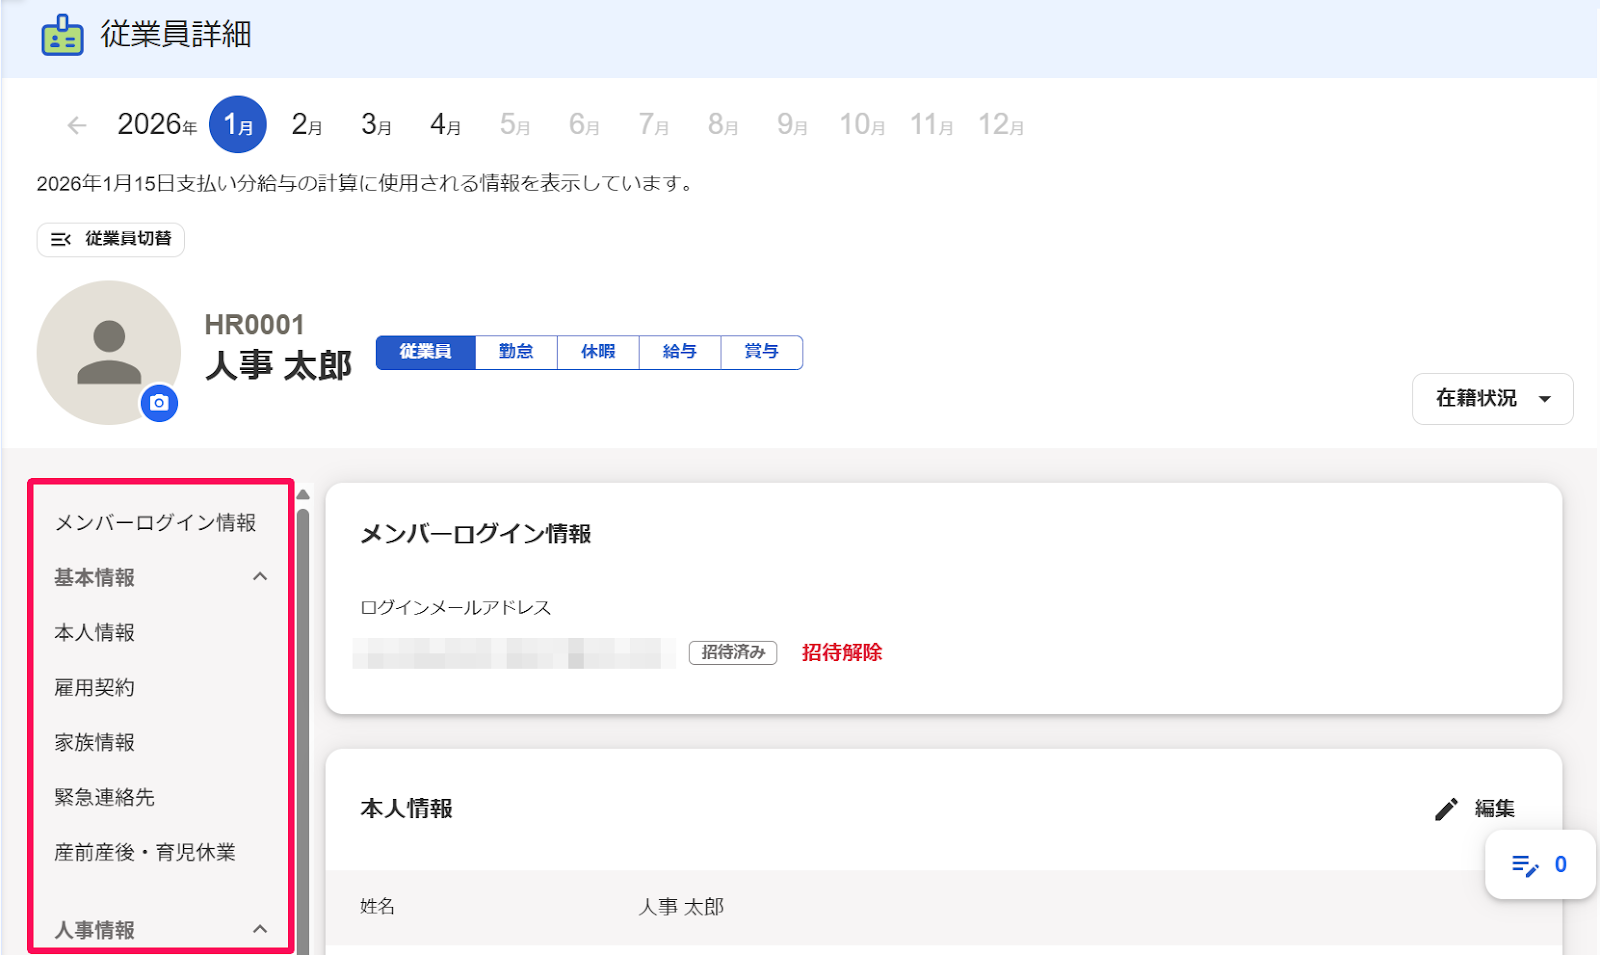1600x955 pixels.
Task: Click the pencil edit icon in 本人情報
Action: [x=1446, y=809]
